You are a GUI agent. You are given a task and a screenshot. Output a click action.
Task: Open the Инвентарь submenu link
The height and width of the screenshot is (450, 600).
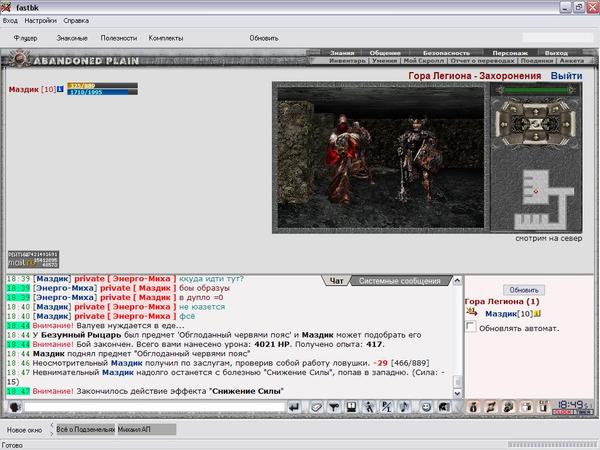pos(348,60)
